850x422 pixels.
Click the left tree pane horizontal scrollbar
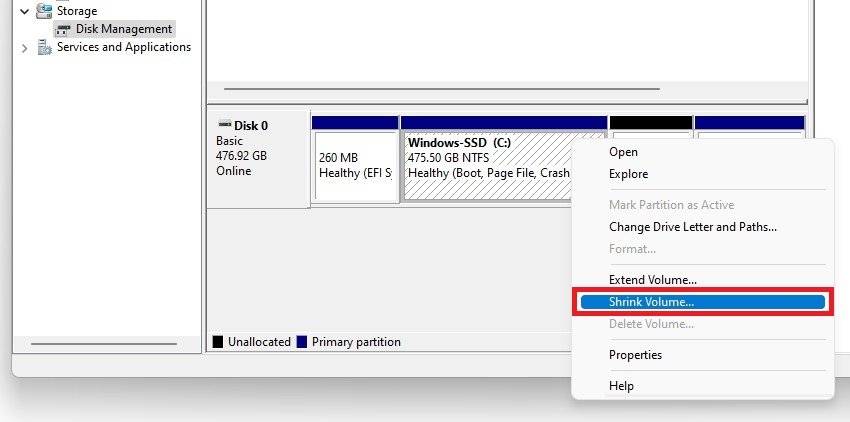(104, 344)
